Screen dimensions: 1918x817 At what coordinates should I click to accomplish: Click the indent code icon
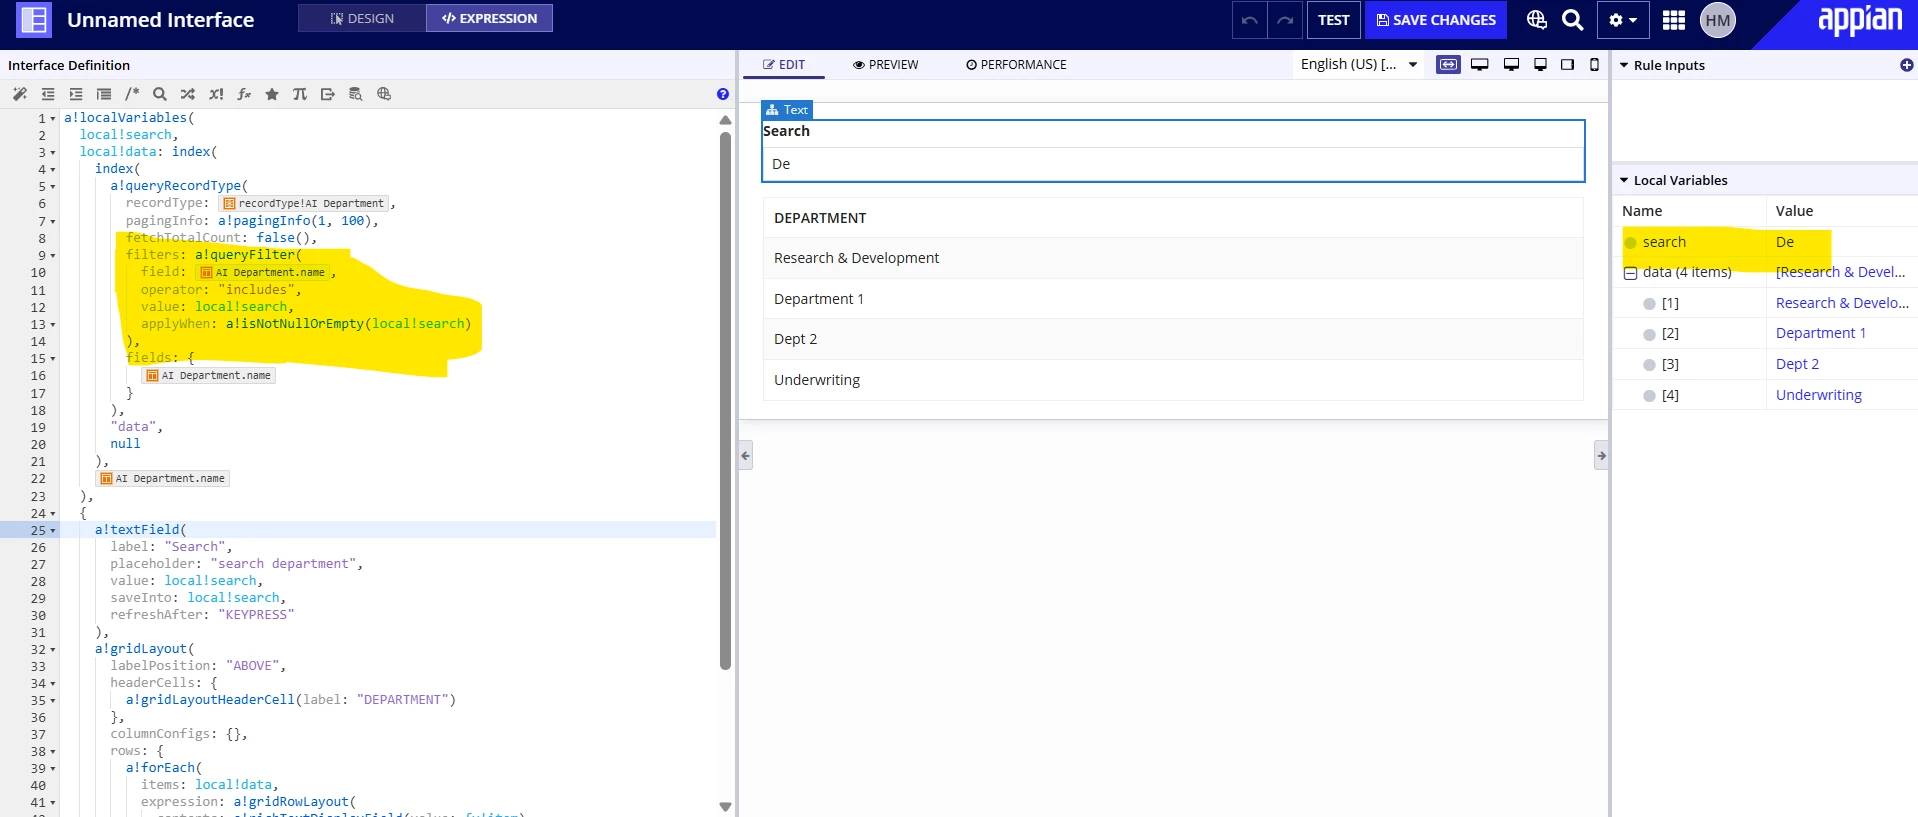(76, 94)
